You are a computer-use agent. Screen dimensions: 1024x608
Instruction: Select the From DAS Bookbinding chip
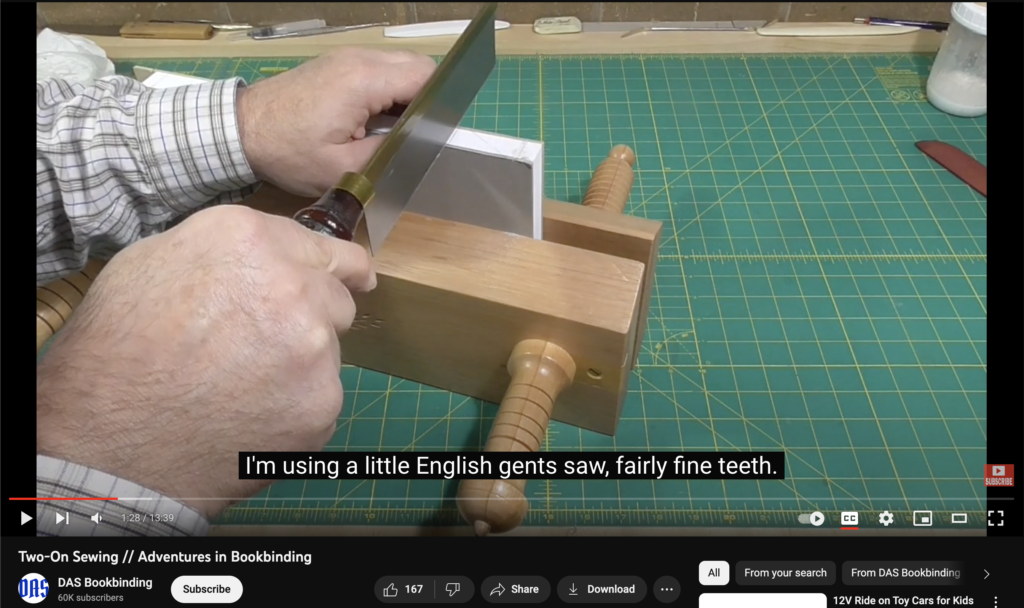pos(905,573)
